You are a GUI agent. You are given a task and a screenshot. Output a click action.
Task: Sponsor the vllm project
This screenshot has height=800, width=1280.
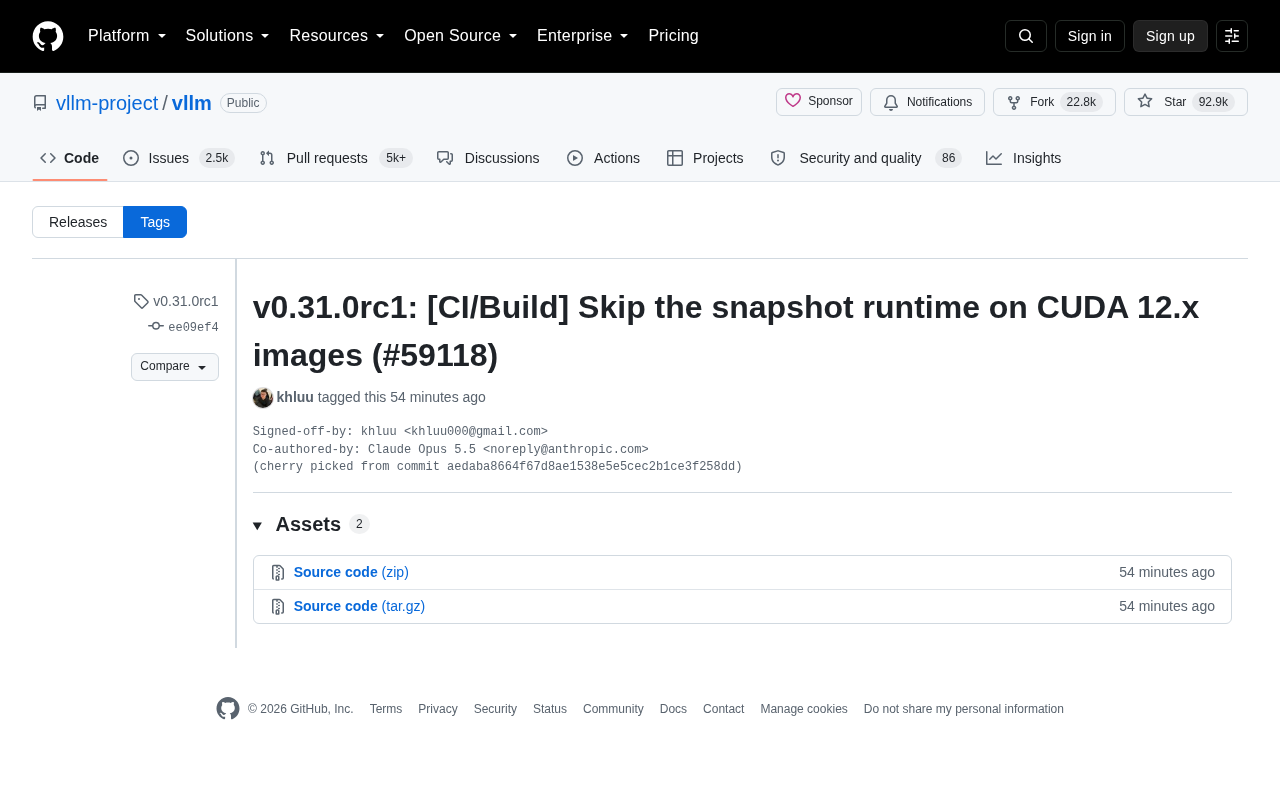[819, 102]
